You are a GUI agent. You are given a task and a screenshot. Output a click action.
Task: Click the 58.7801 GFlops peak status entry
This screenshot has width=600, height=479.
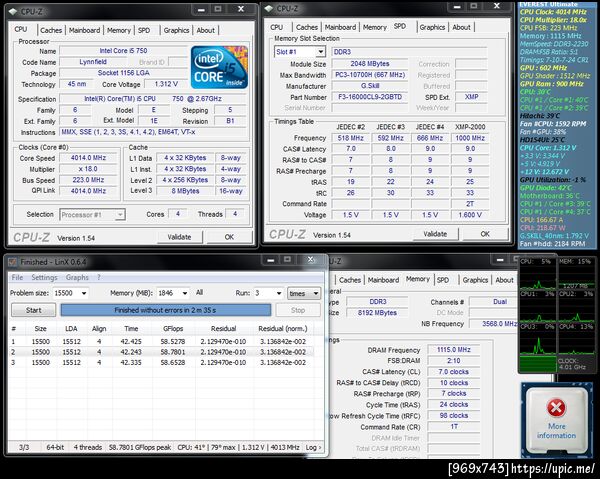coord(140,447)
